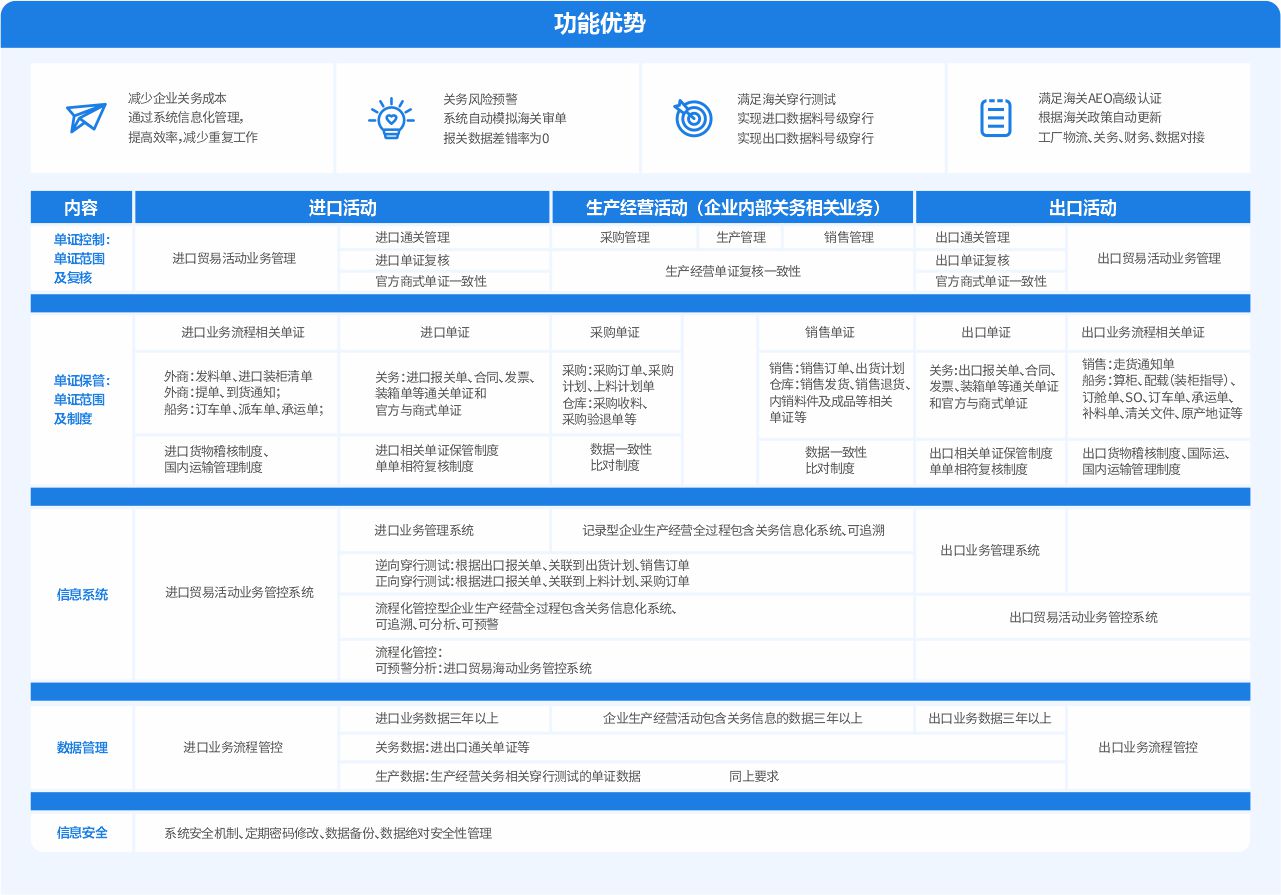Click the 销售管理 cell

[x=849, y=237]
